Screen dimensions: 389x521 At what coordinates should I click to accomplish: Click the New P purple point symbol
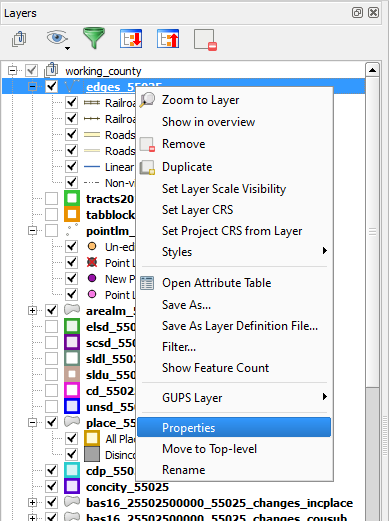pyautogui.click(x=92, y=278)
